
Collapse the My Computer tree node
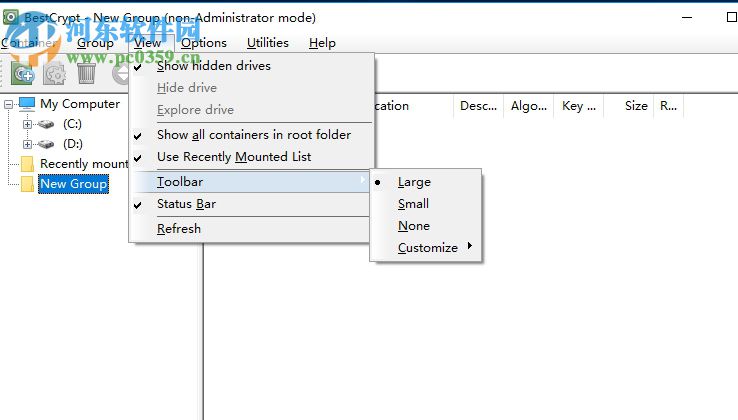pos(8,104)
